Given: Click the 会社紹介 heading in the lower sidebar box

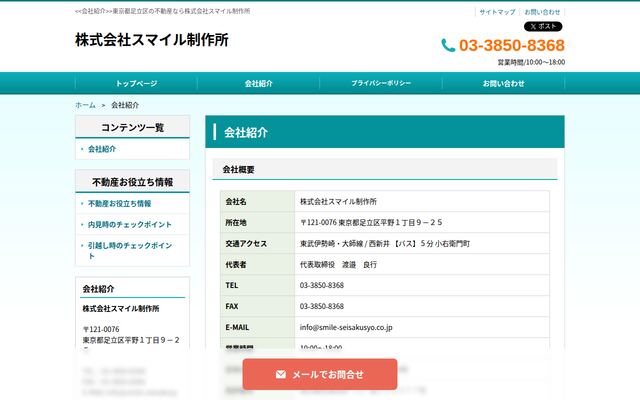Looking at the screenshot, I should [98, 289].
